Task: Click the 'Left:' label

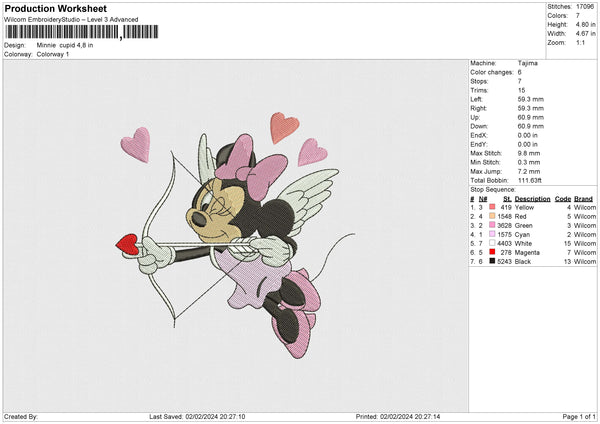Action: click(476, 99)
